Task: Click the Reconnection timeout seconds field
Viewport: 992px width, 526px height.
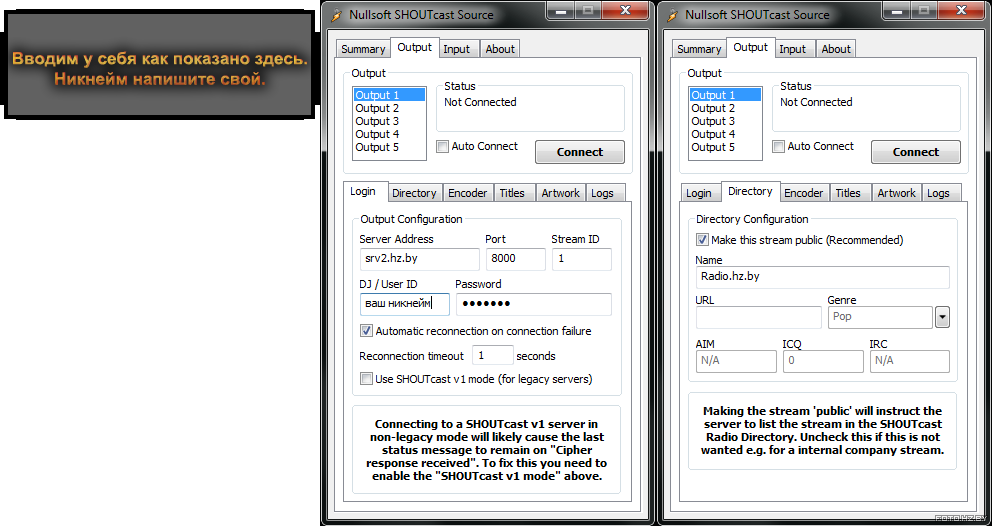Action: [493, 355]
